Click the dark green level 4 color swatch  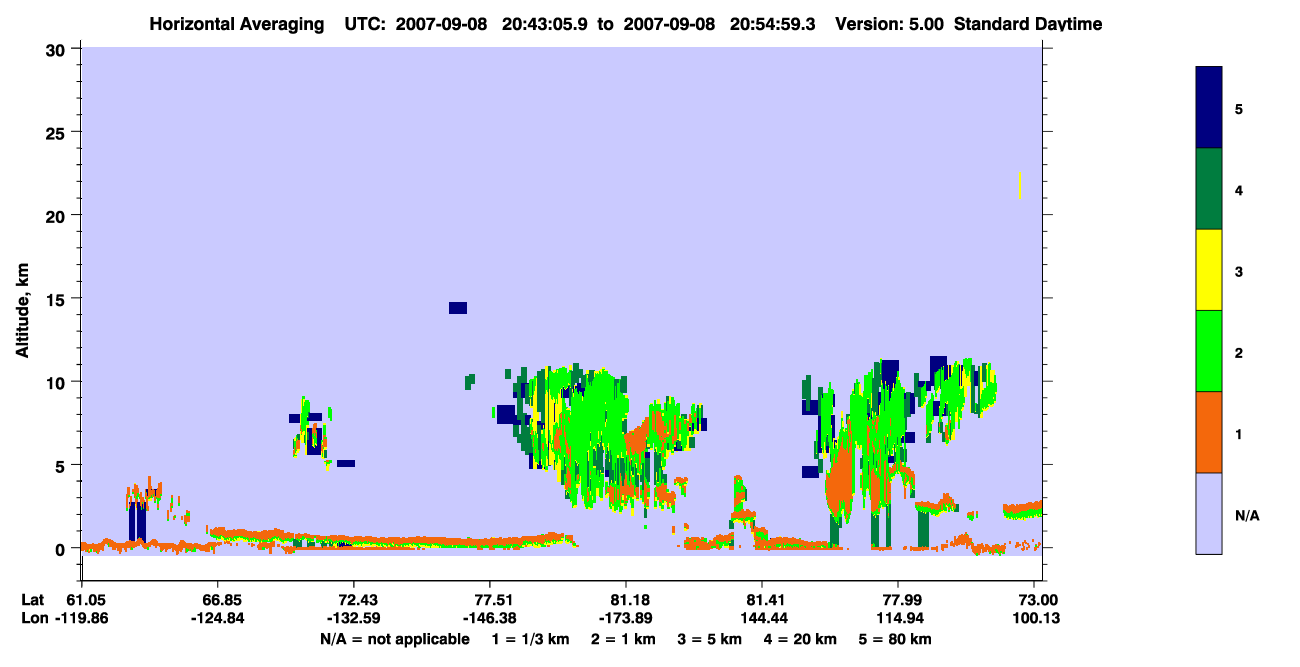tap(1209, 189)
